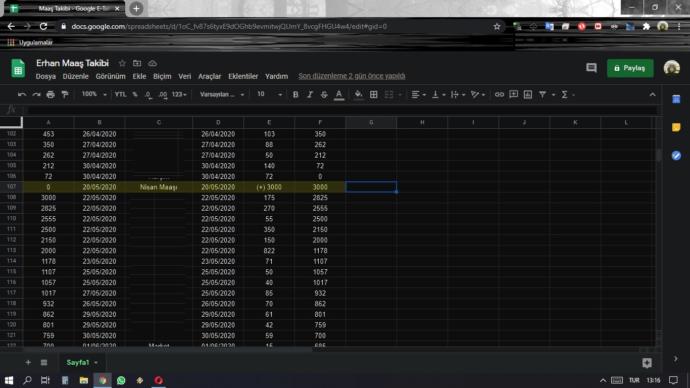Check cloud save status icon
The image size is (690, 388).
[152, 63]
